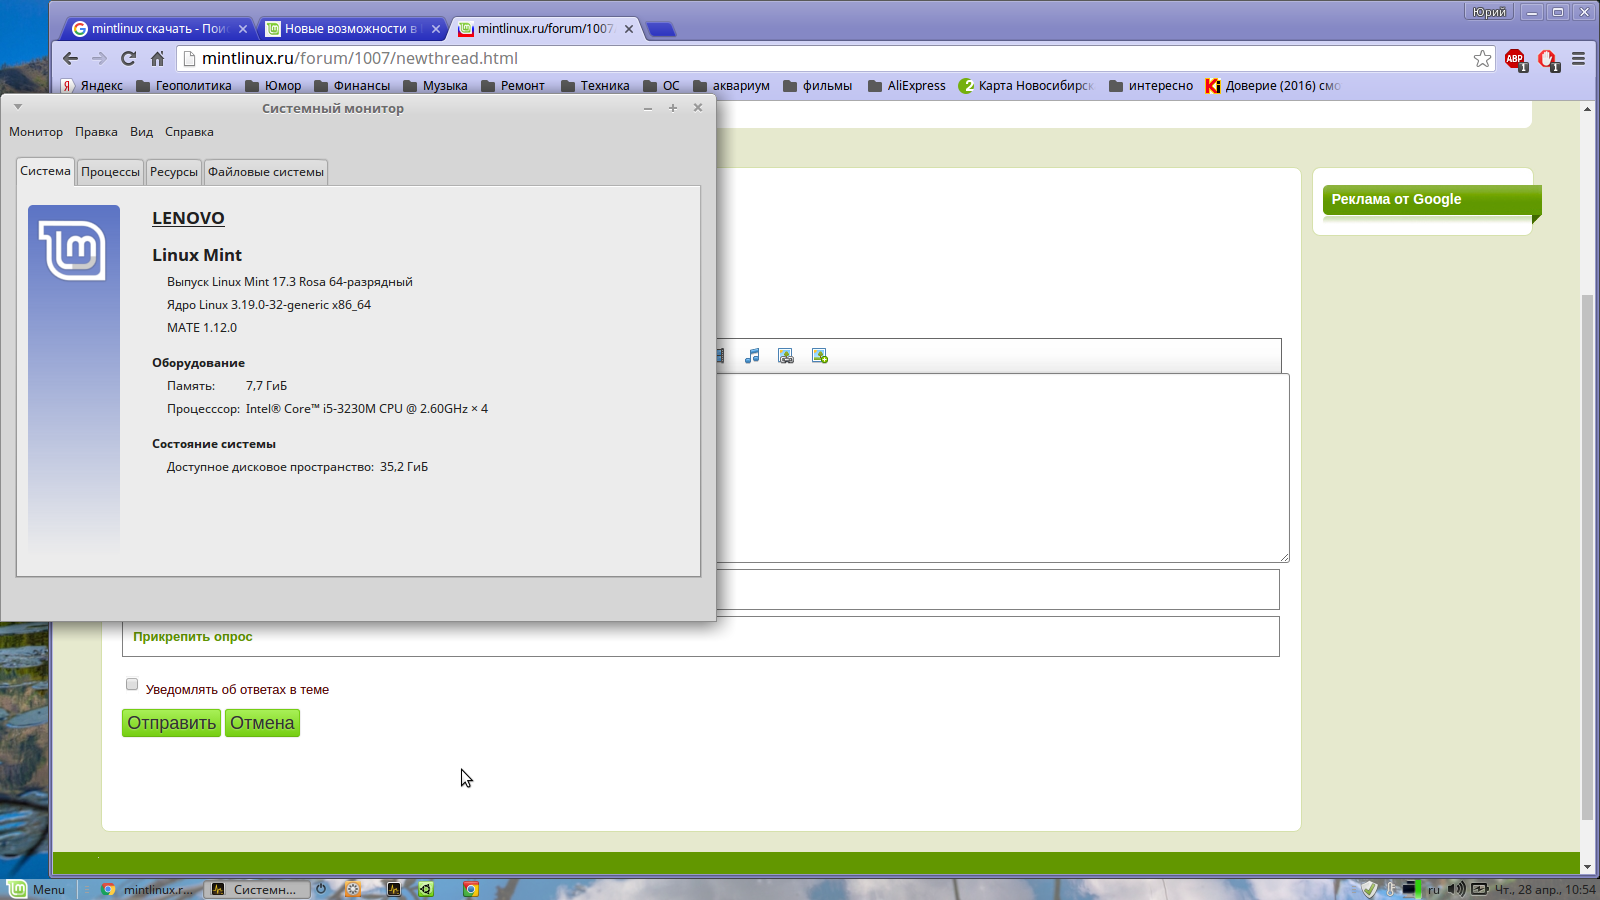The width and height of the screenshot is (1600, 900).
Task: Click the insert audio music note icon
Action: click(x=753, y=356)
